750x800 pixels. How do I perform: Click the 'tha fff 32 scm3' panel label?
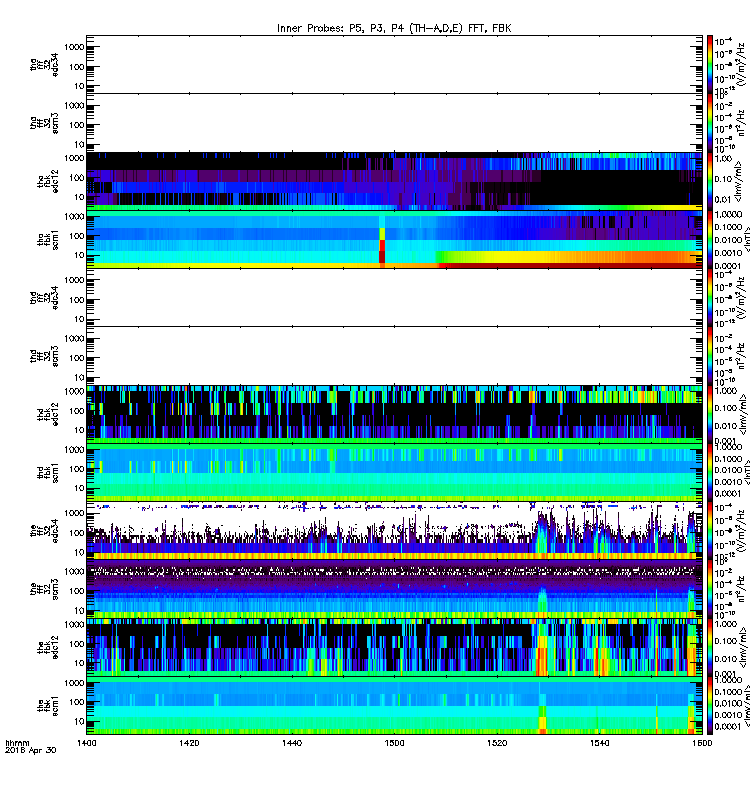click(44, 123)
